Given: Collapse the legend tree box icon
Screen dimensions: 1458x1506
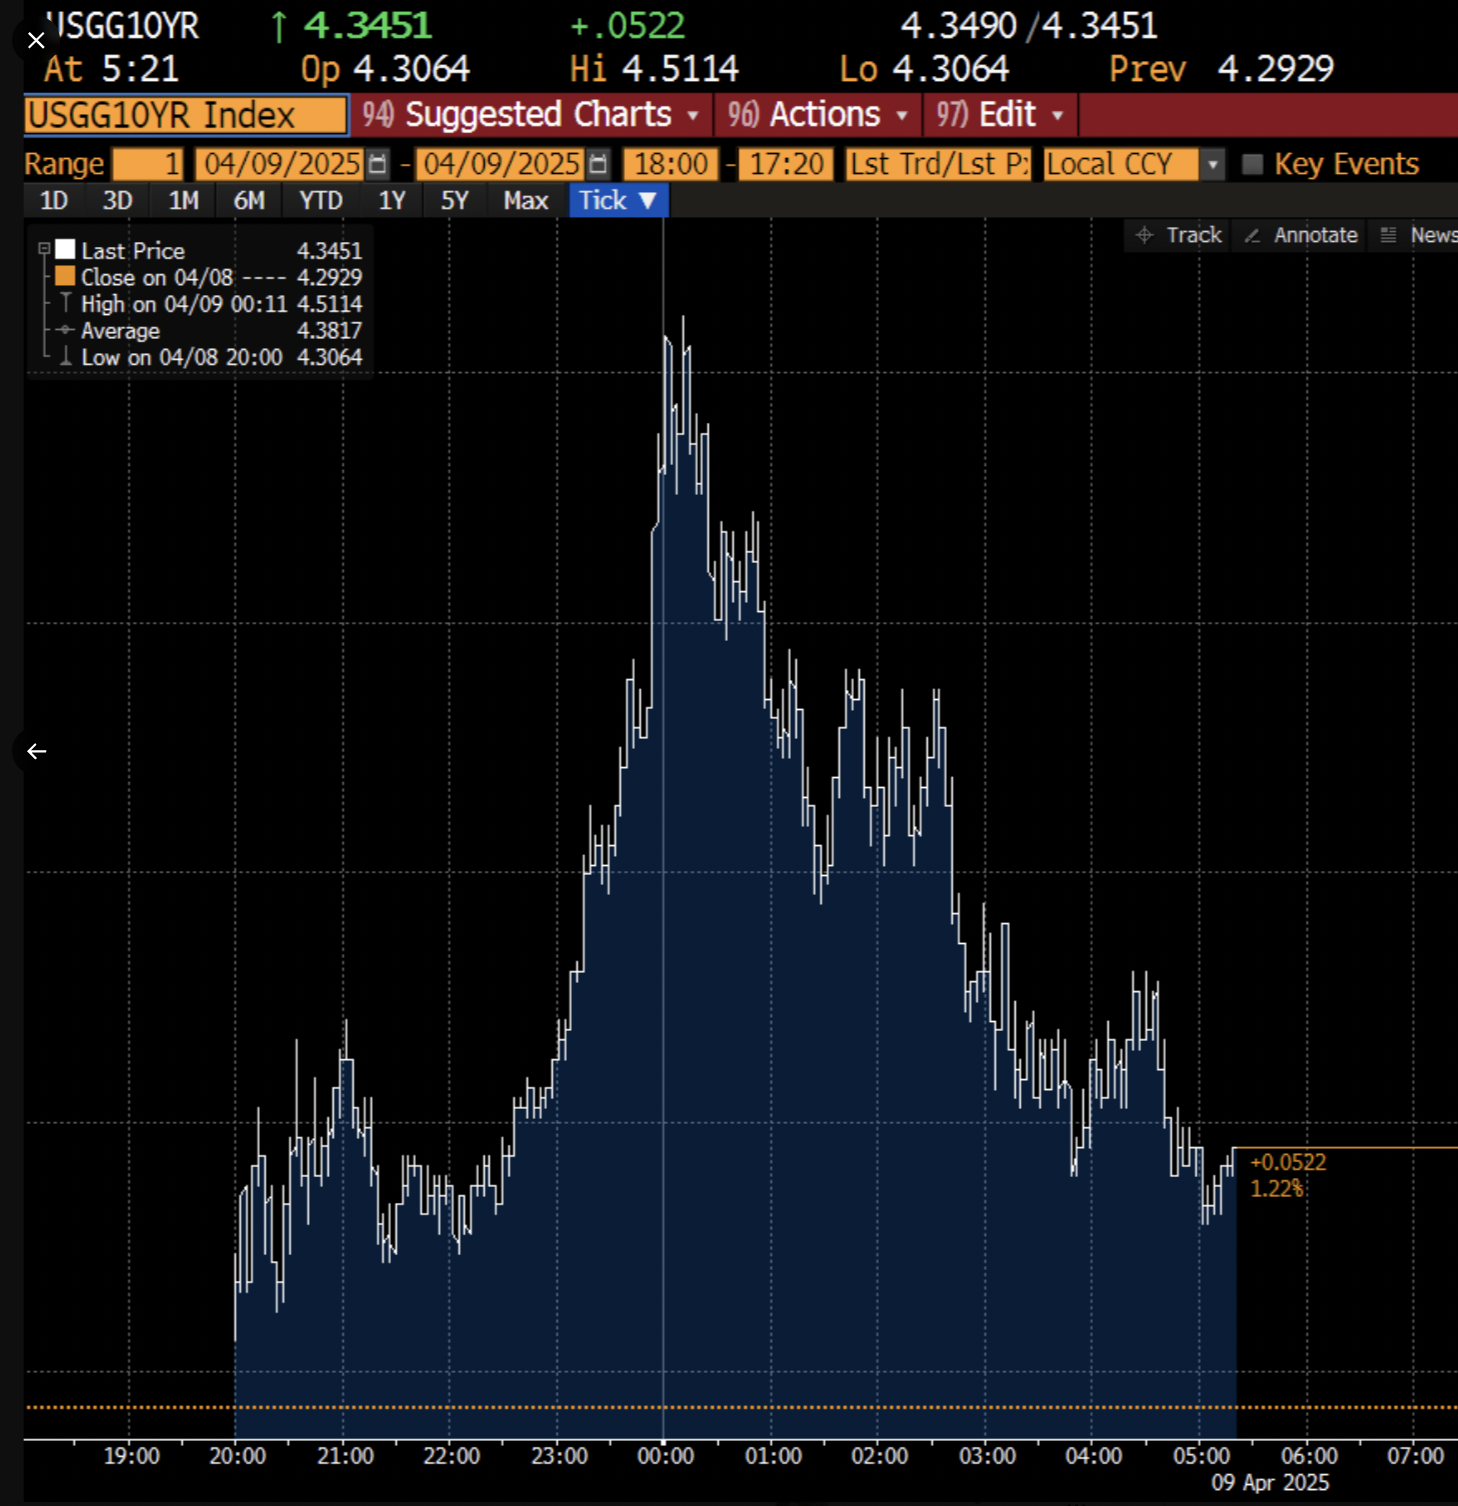Looking at the screenshot, I should pos(44,249).
